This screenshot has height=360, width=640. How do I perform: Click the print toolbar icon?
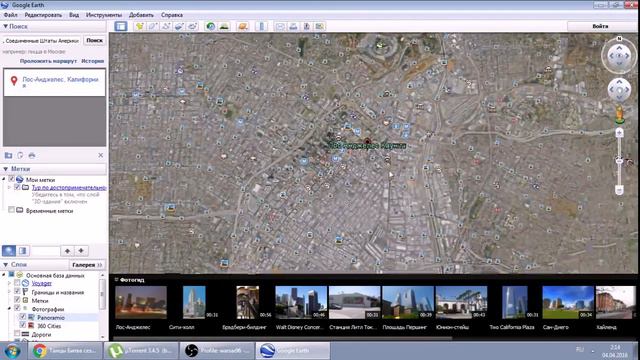[x=293, y=26]
